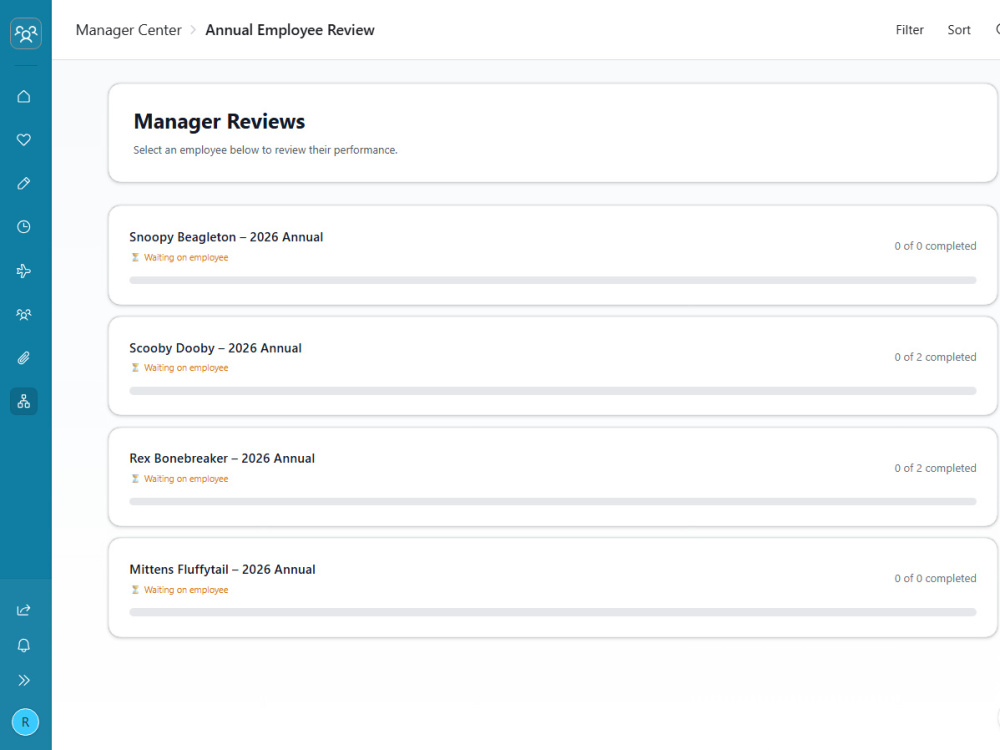Open the paperclip attachments icon
Viewport: 1000px width, 750px height.
[24, 358]
